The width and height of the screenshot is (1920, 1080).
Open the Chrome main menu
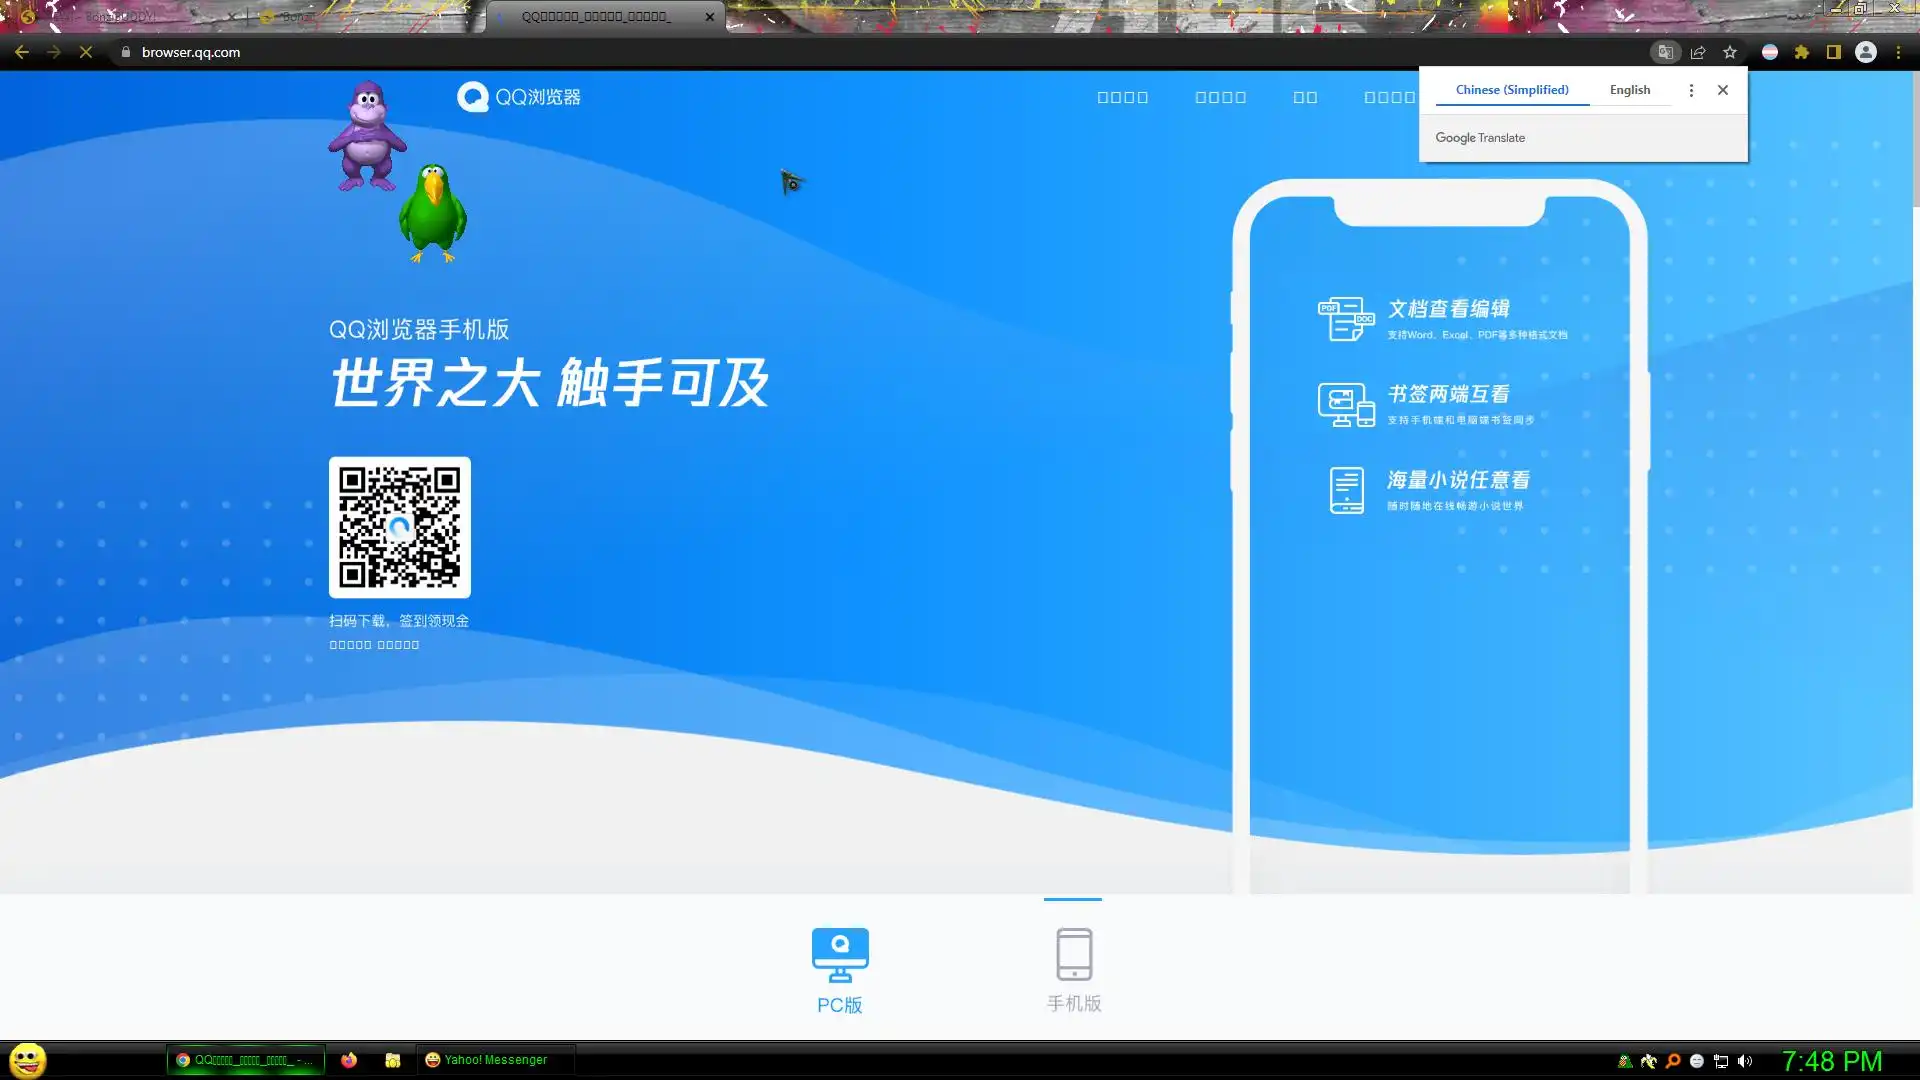pyautogui.click(x=1898, y=52)
